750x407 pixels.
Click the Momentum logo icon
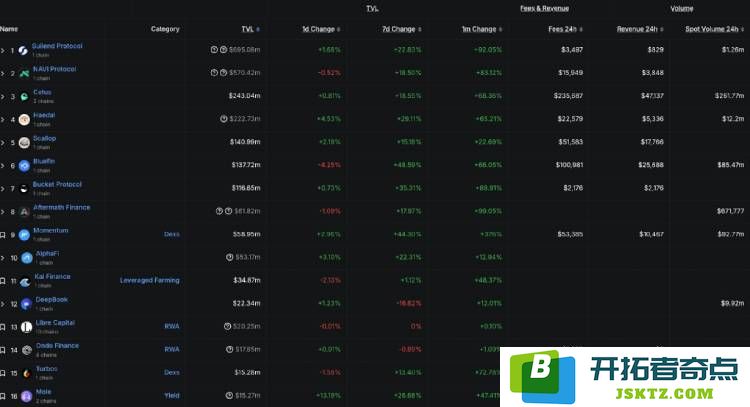tap(24, 235)
